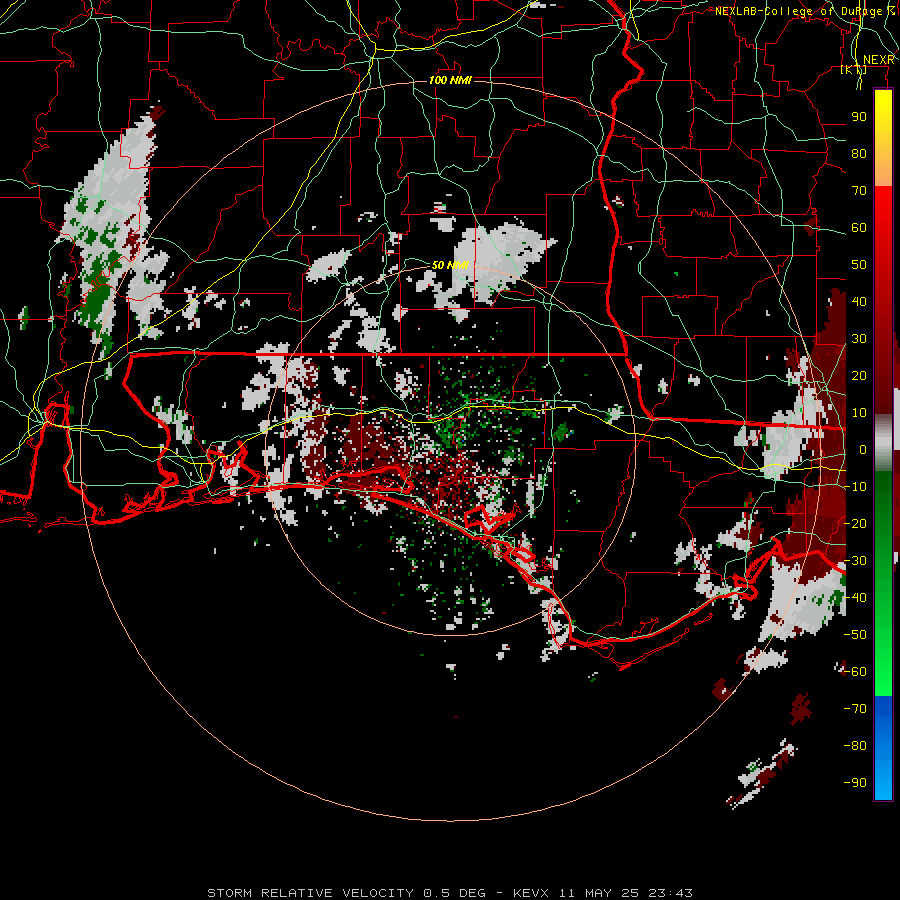
Task: Click the gray zero-velocity segment of color bar
Action: coord(883,443)
